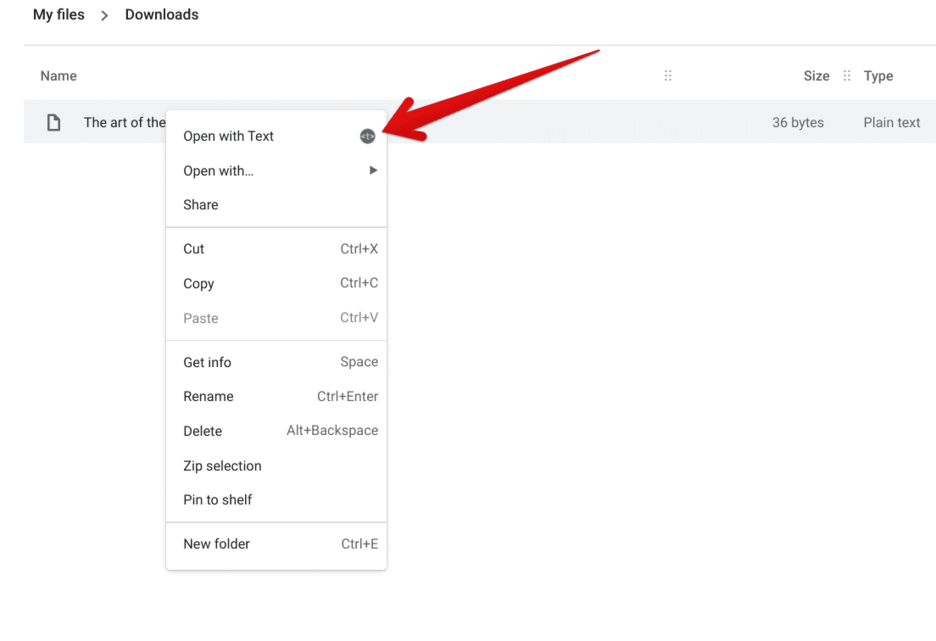Click the Text app icon beside Open with Text

click(x=367, y=136)
